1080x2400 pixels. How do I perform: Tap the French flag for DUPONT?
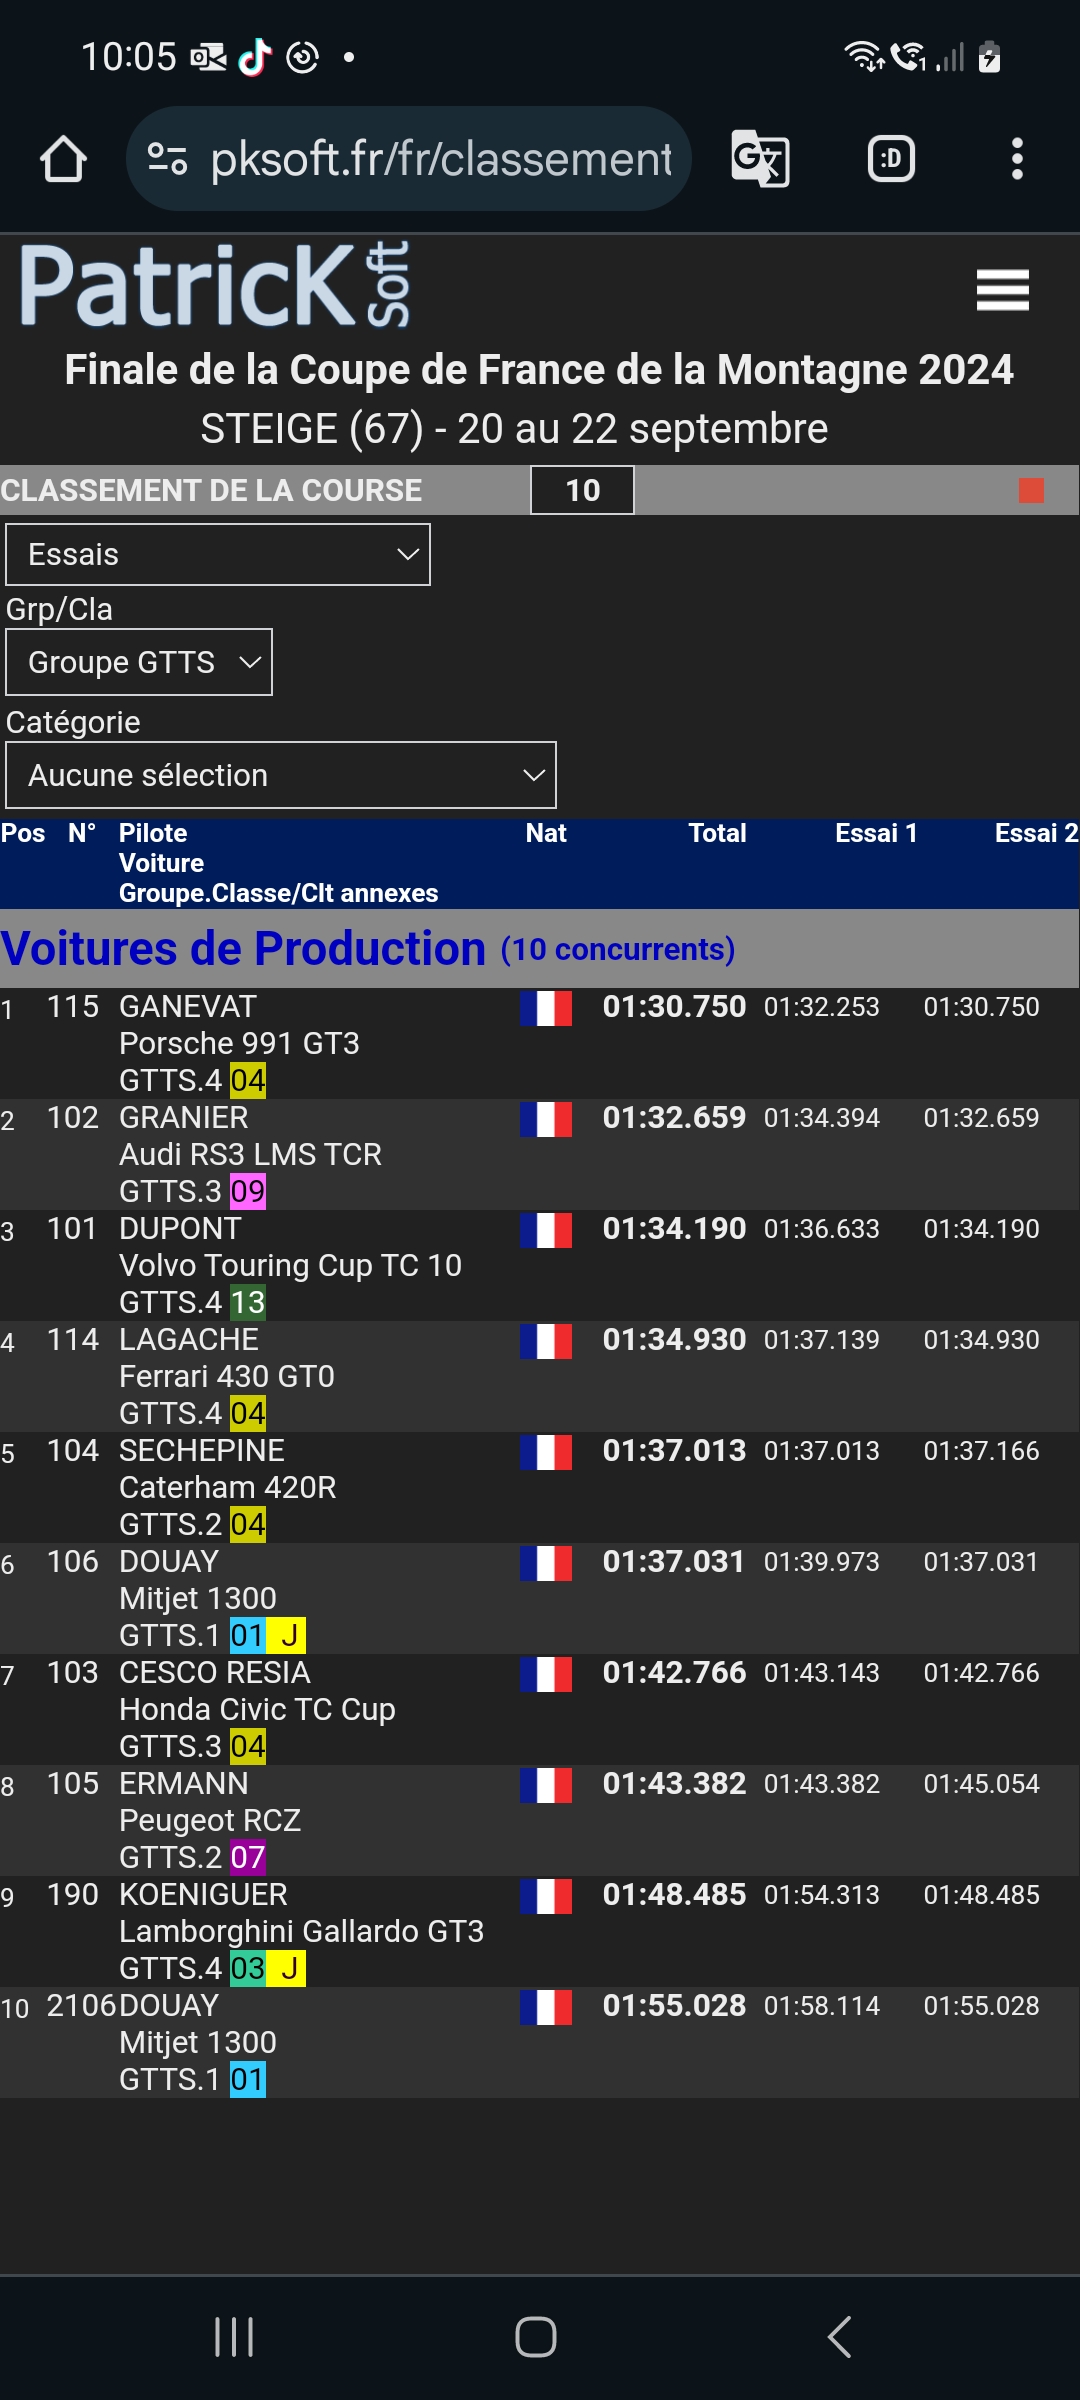(x=546, y=1230)
